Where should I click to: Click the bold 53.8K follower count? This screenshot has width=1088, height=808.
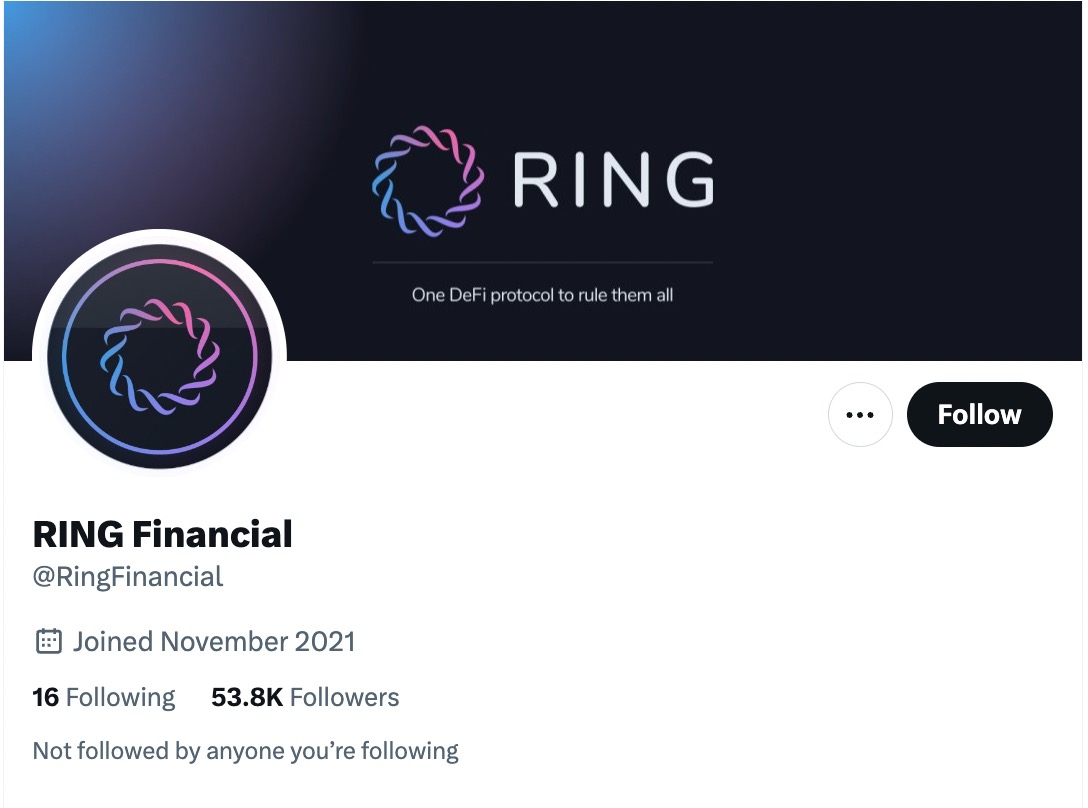pyautogui.click(x=247, y=697)
